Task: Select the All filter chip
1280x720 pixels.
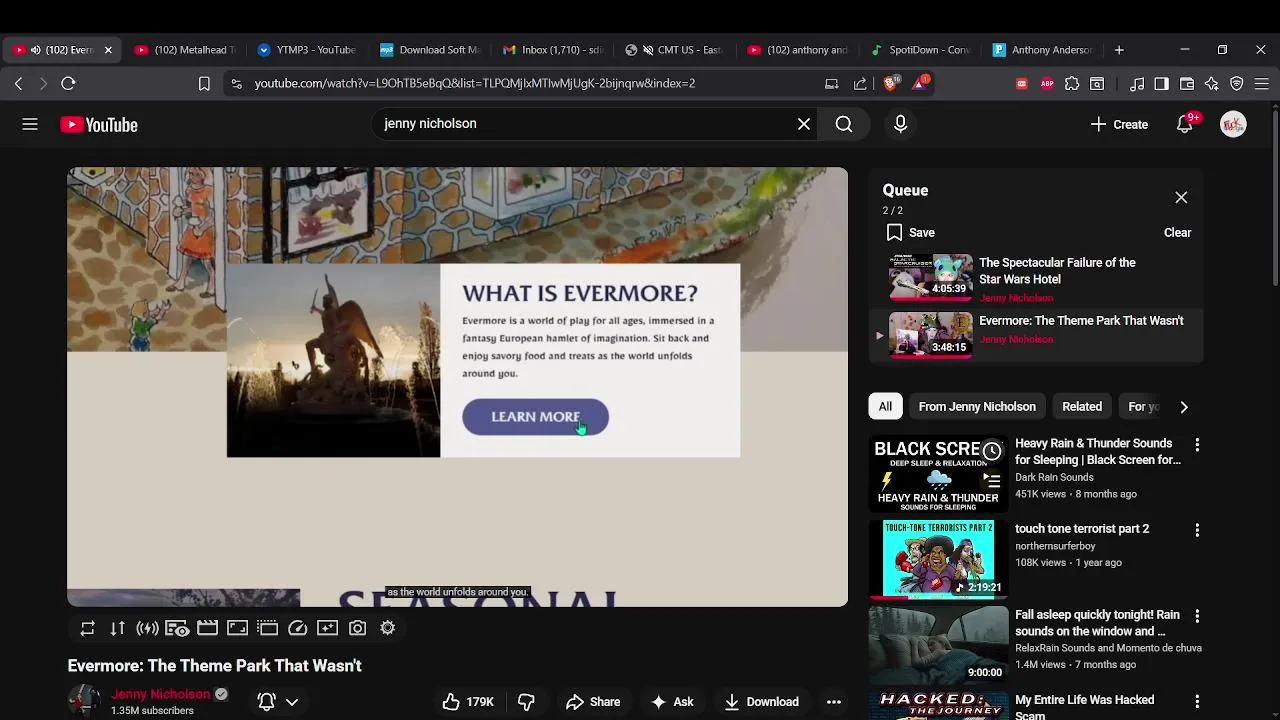Action: pos(885,407)
